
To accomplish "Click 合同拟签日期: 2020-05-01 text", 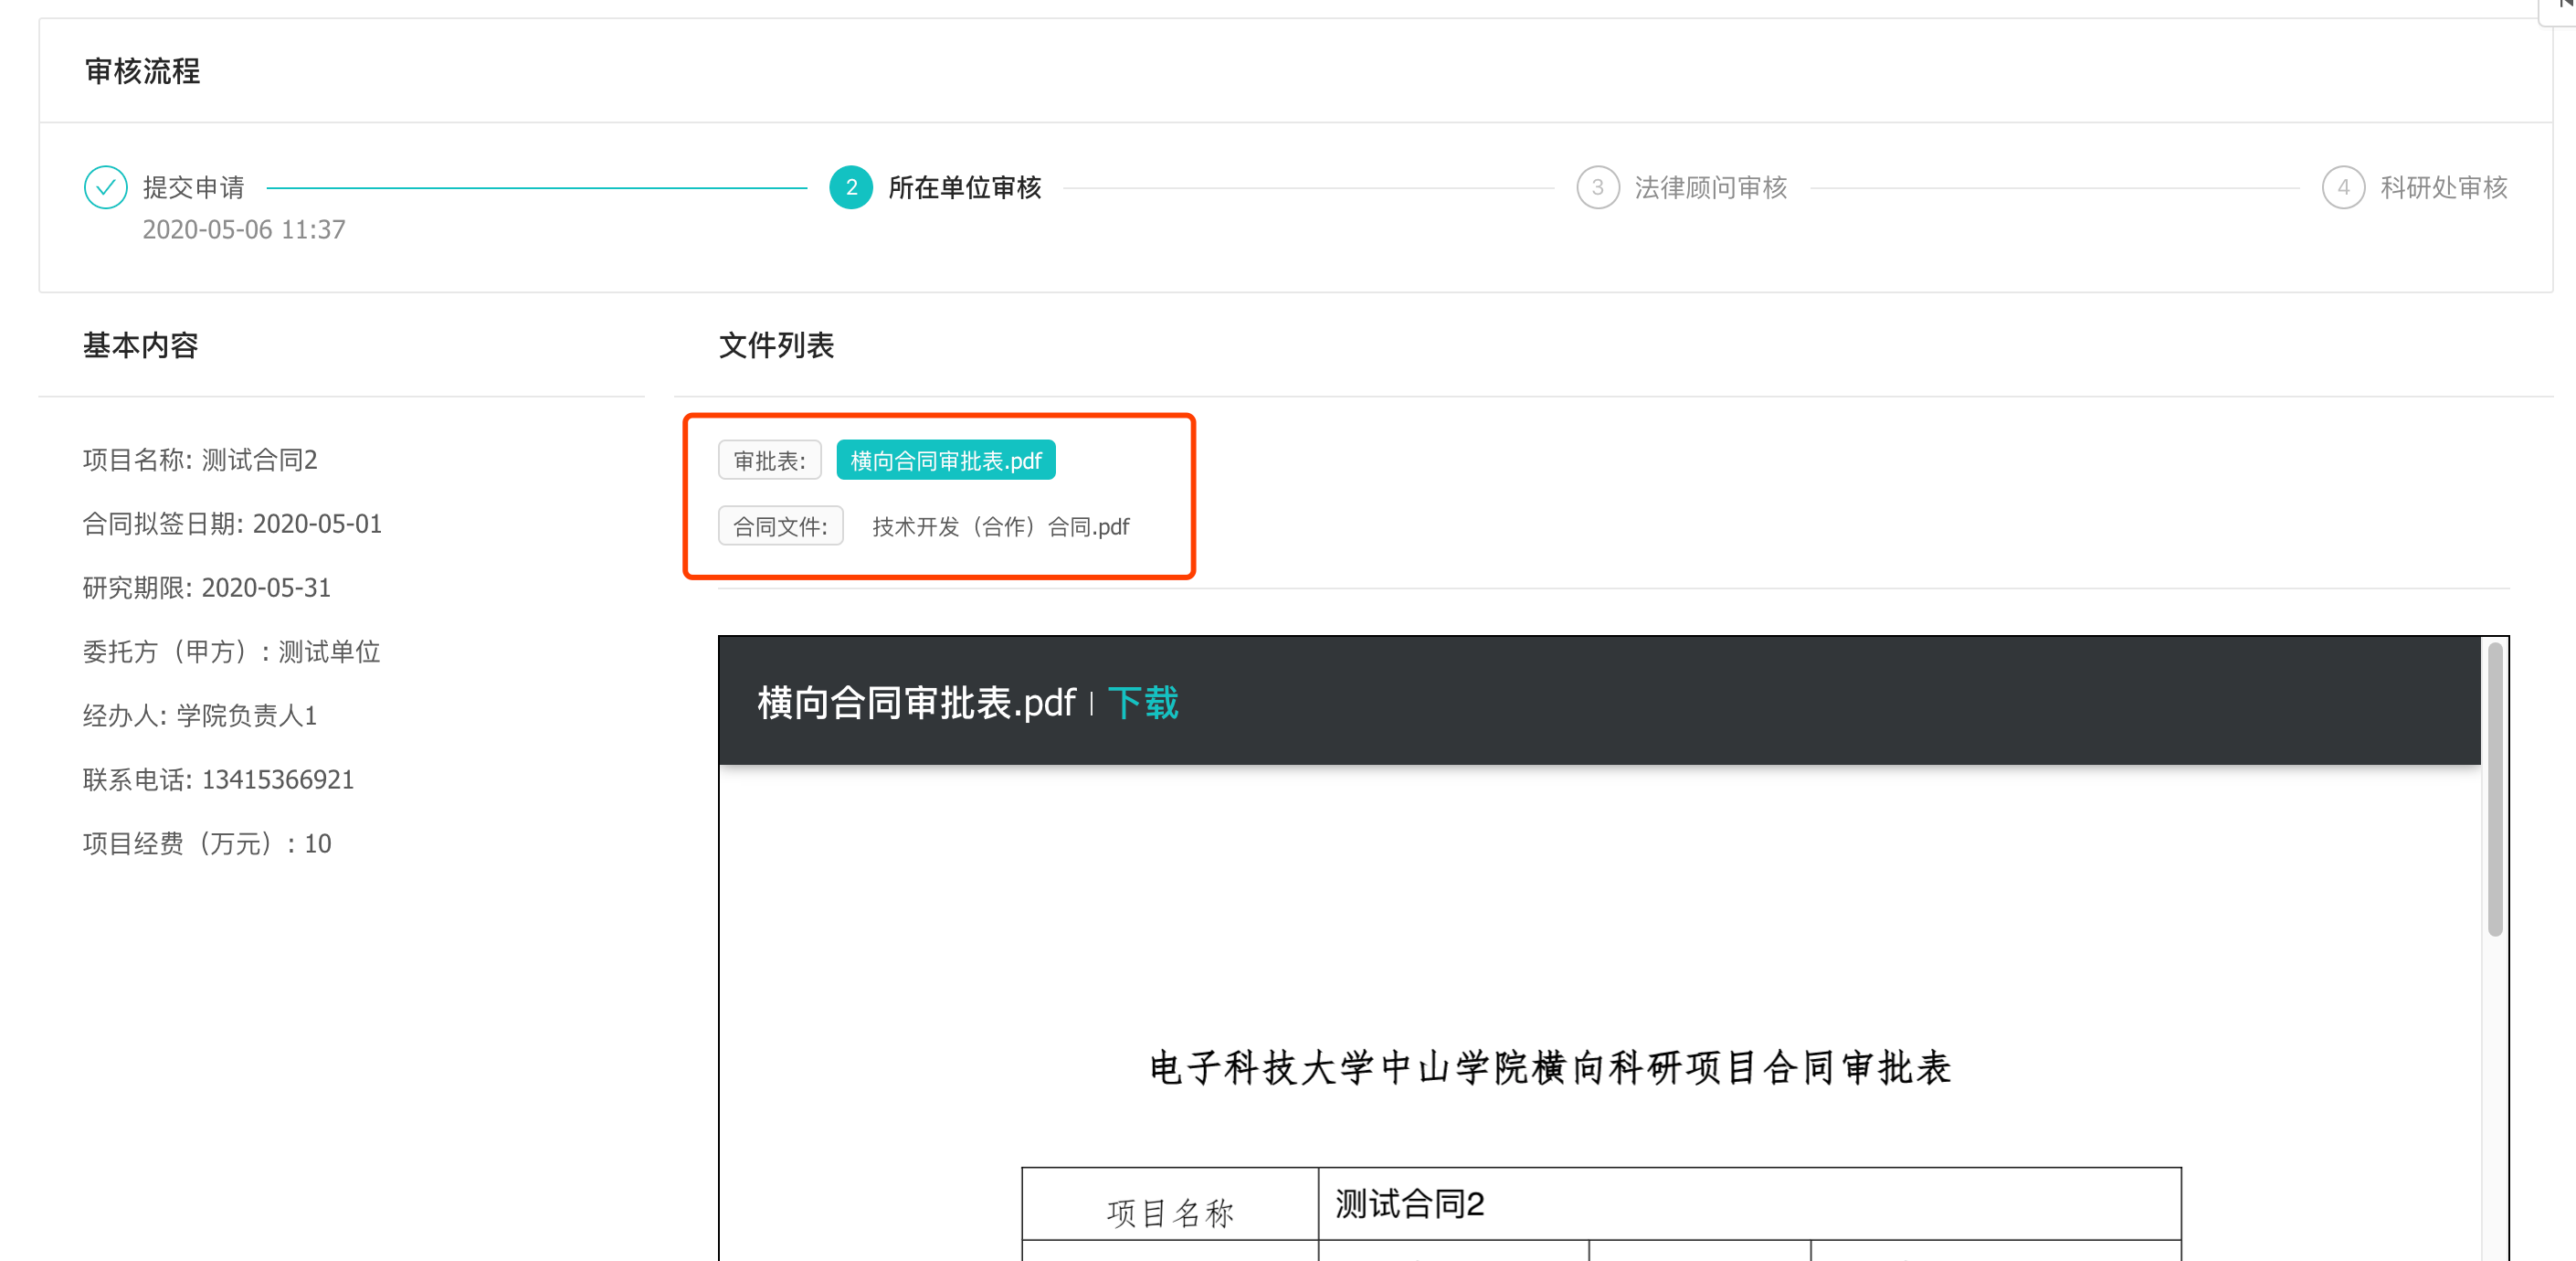I will pyautogui.click(x=232, y=524).
